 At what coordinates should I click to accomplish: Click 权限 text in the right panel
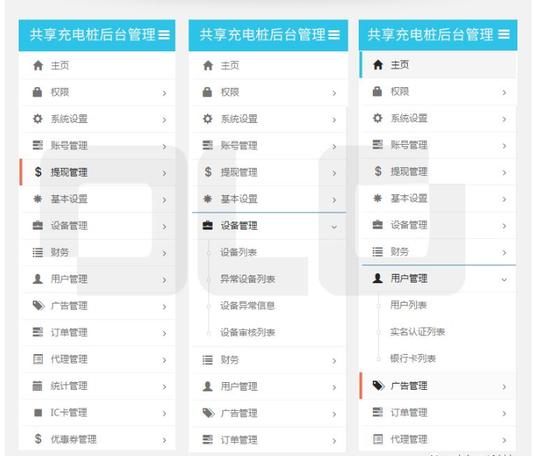[399, 91]
